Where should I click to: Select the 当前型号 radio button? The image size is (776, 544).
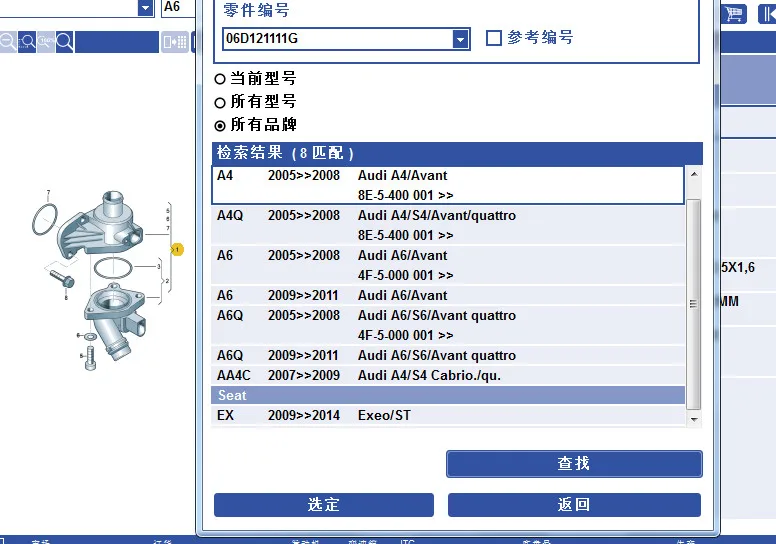point(220,79)
